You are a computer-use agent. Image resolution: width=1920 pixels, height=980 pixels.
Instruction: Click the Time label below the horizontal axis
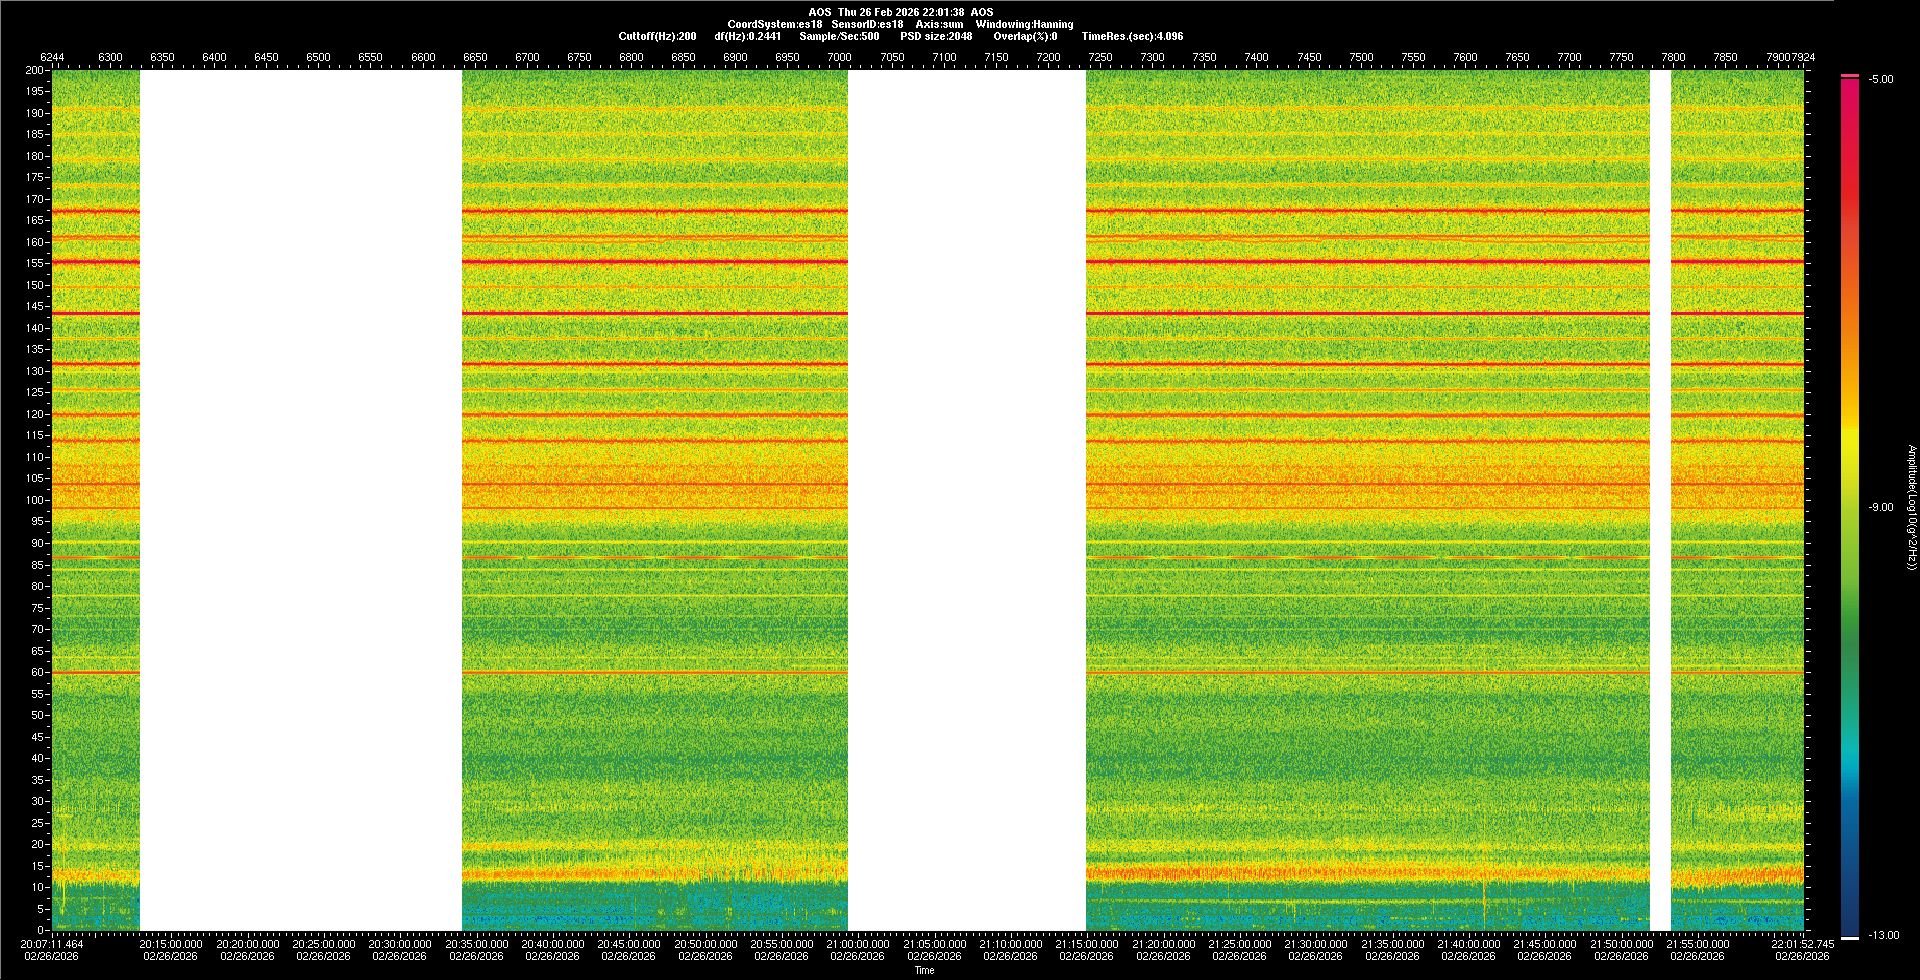pos(924,970)
